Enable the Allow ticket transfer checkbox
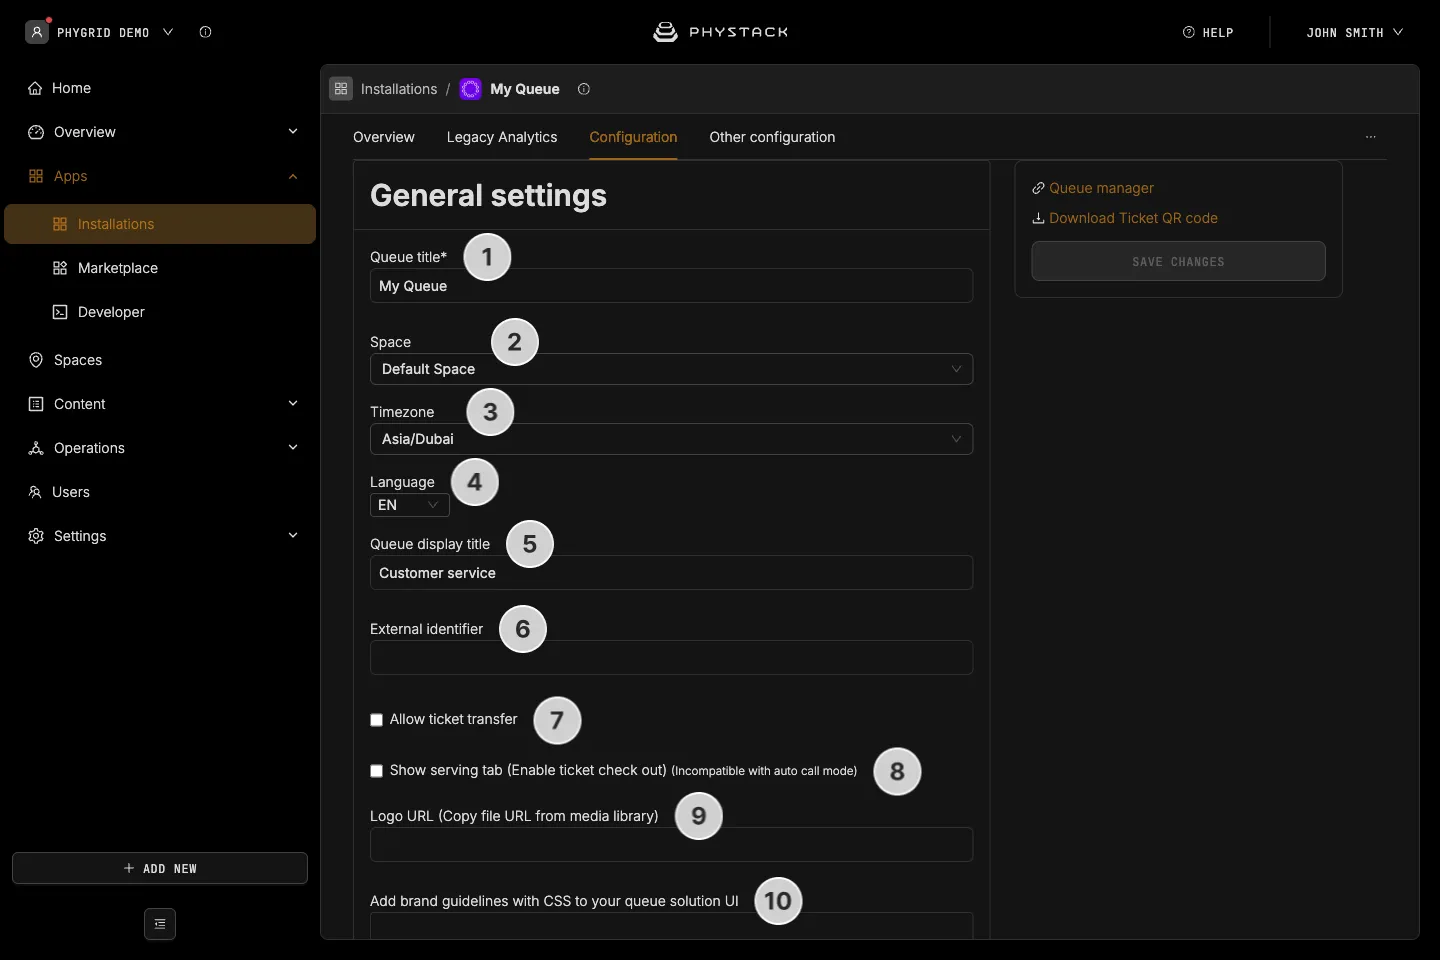 (377, 720)
